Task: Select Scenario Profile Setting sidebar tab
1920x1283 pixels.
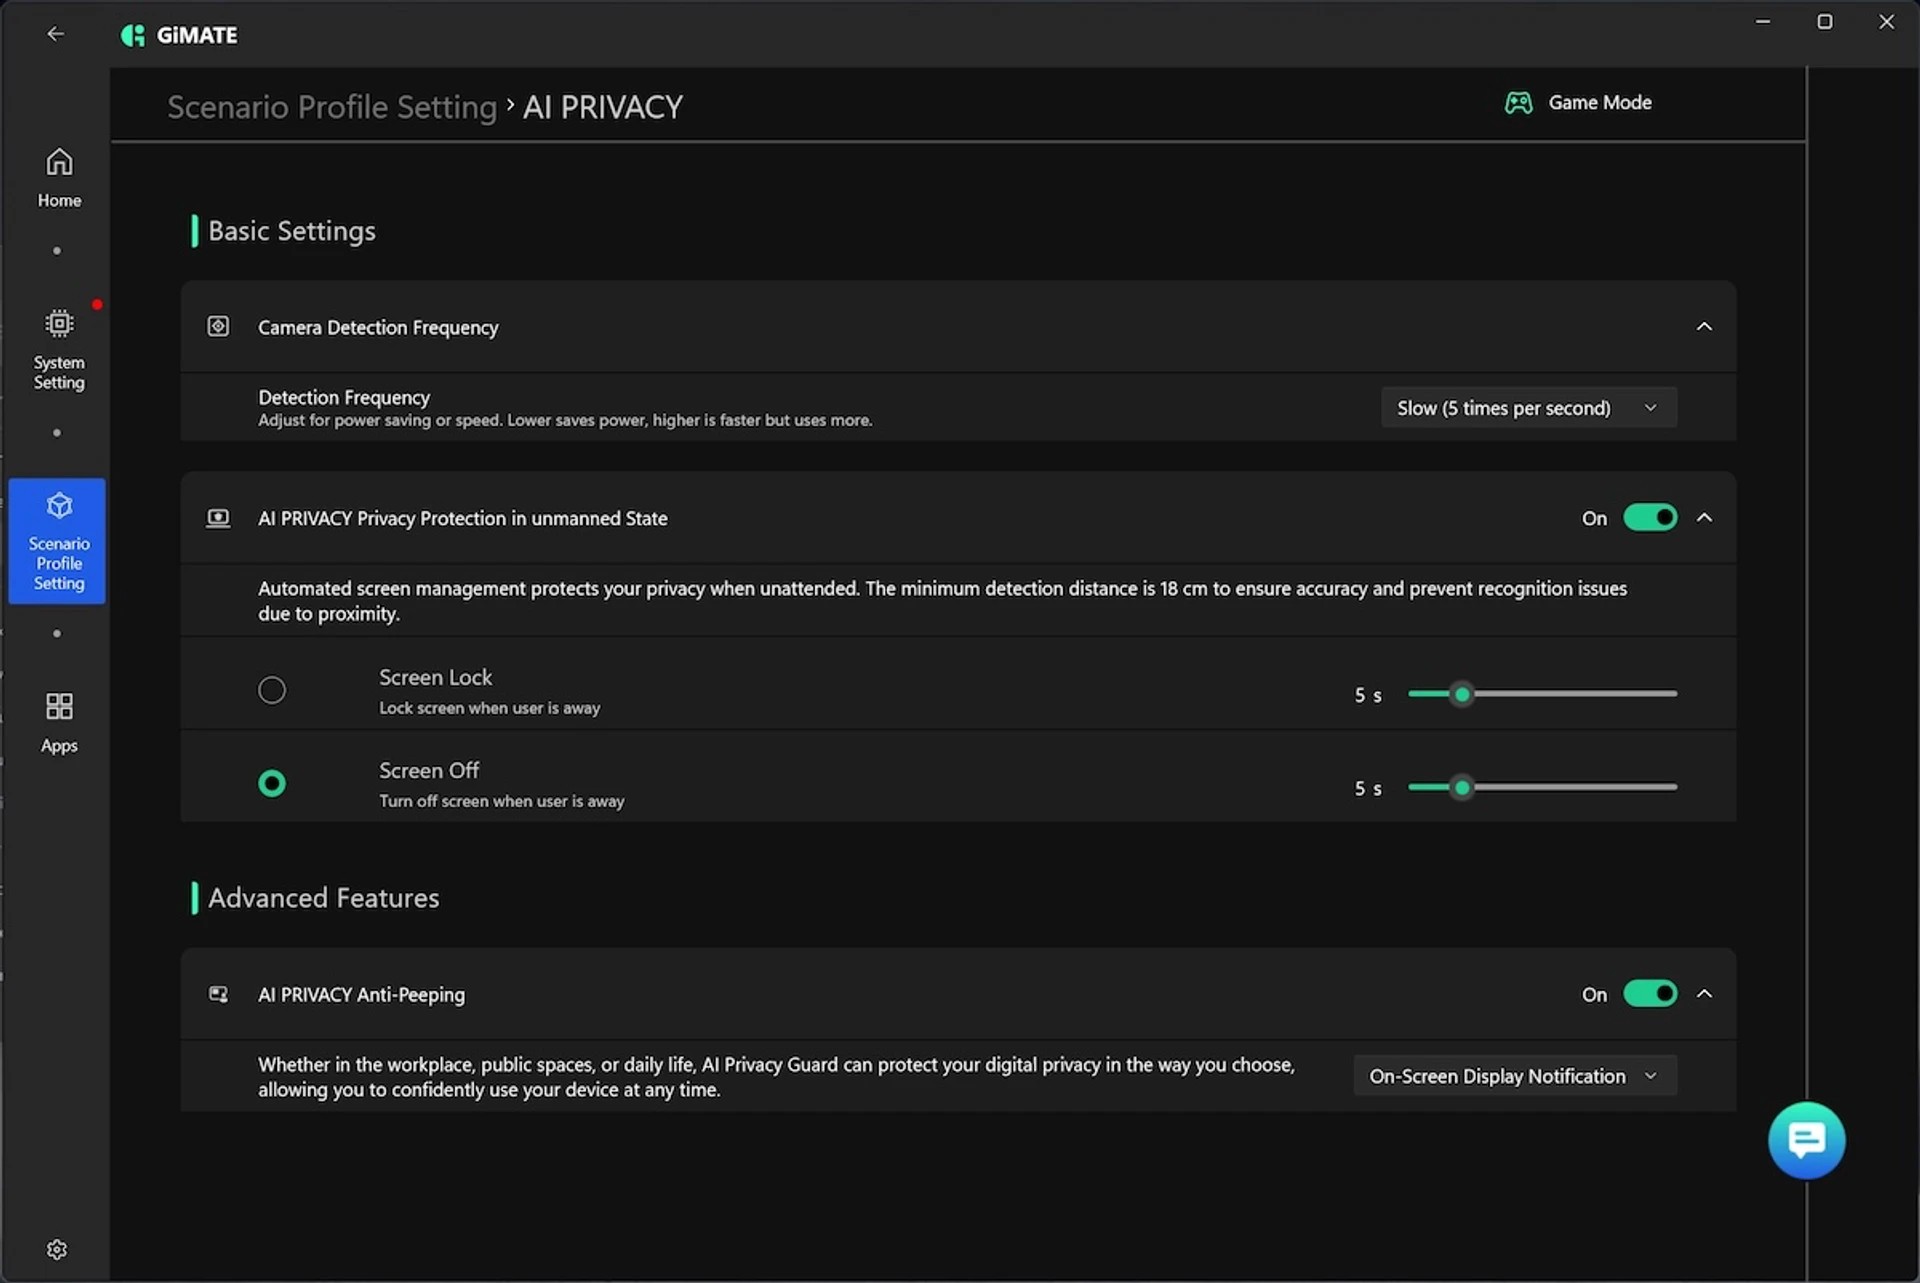Action: pos(58,541)
